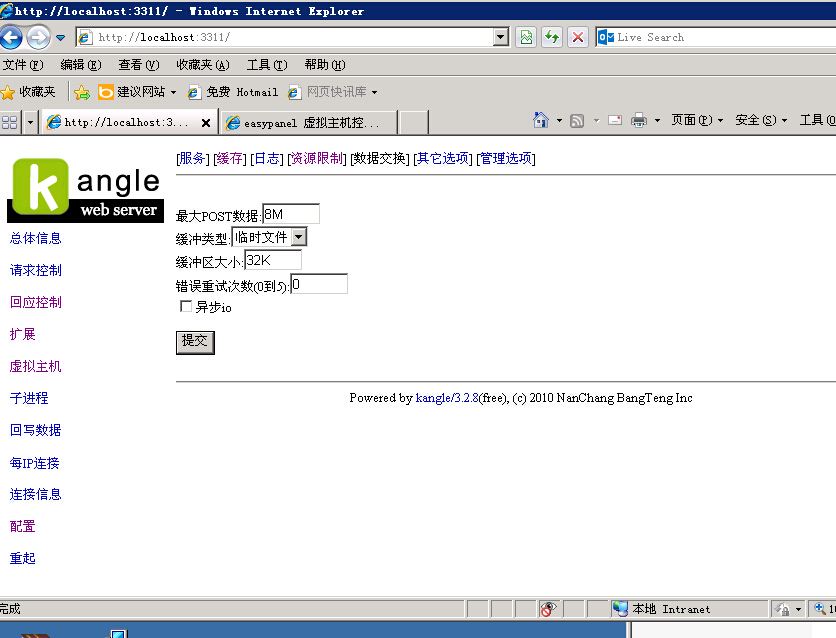This screenshot has width=836, height=638.
Task: Open the 编辑(E) menu
Action: pos(81,65)
